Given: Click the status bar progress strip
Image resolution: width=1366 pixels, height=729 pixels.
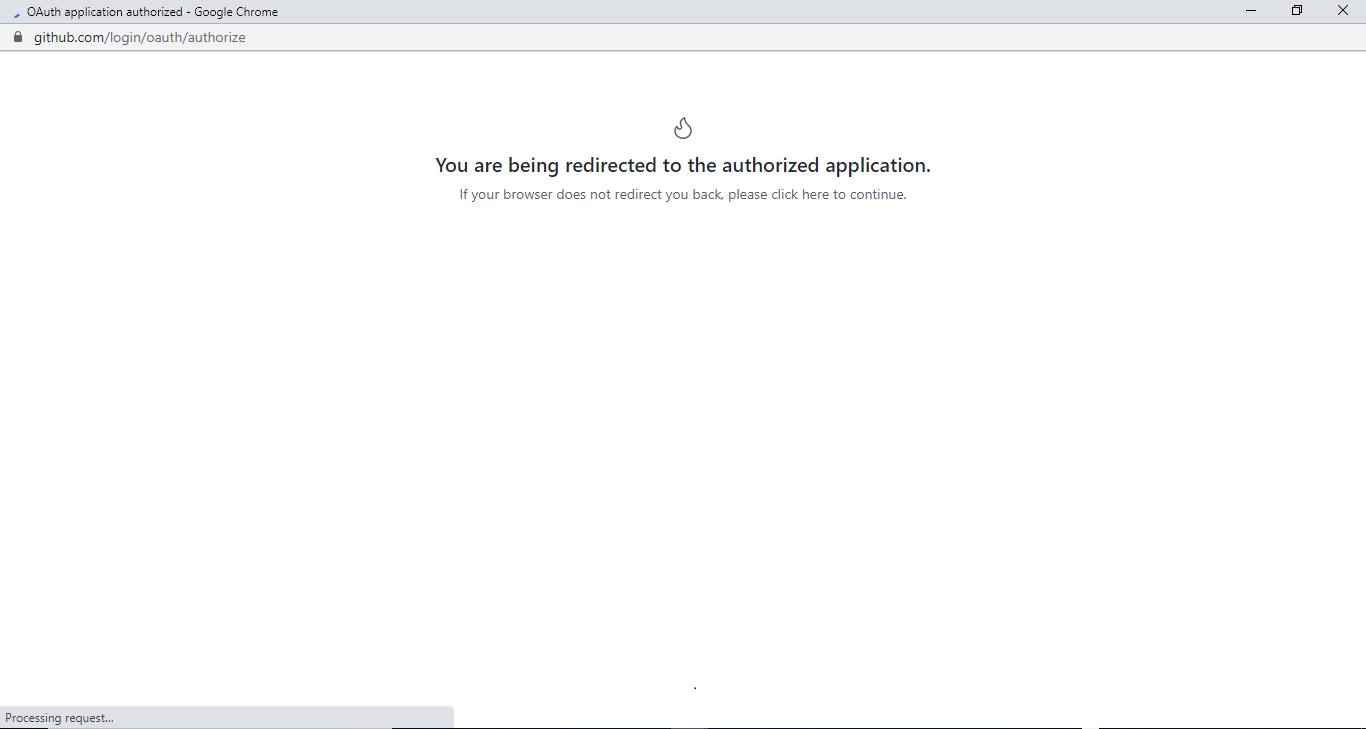Looking at the screenshot, I should point(226,717).
